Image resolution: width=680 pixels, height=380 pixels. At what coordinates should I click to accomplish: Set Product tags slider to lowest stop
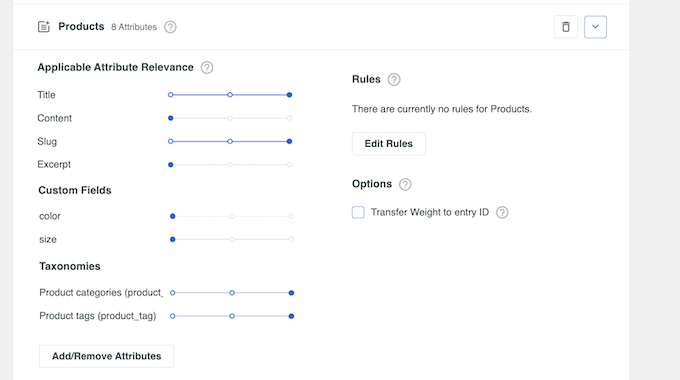(173, 316)
